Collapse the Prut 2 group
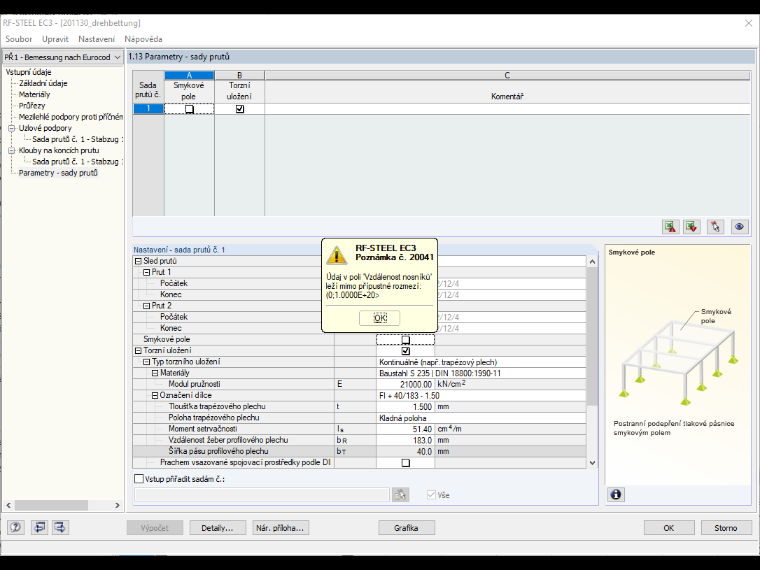This screenshot has width=760, height=570. tap(146, 306)
